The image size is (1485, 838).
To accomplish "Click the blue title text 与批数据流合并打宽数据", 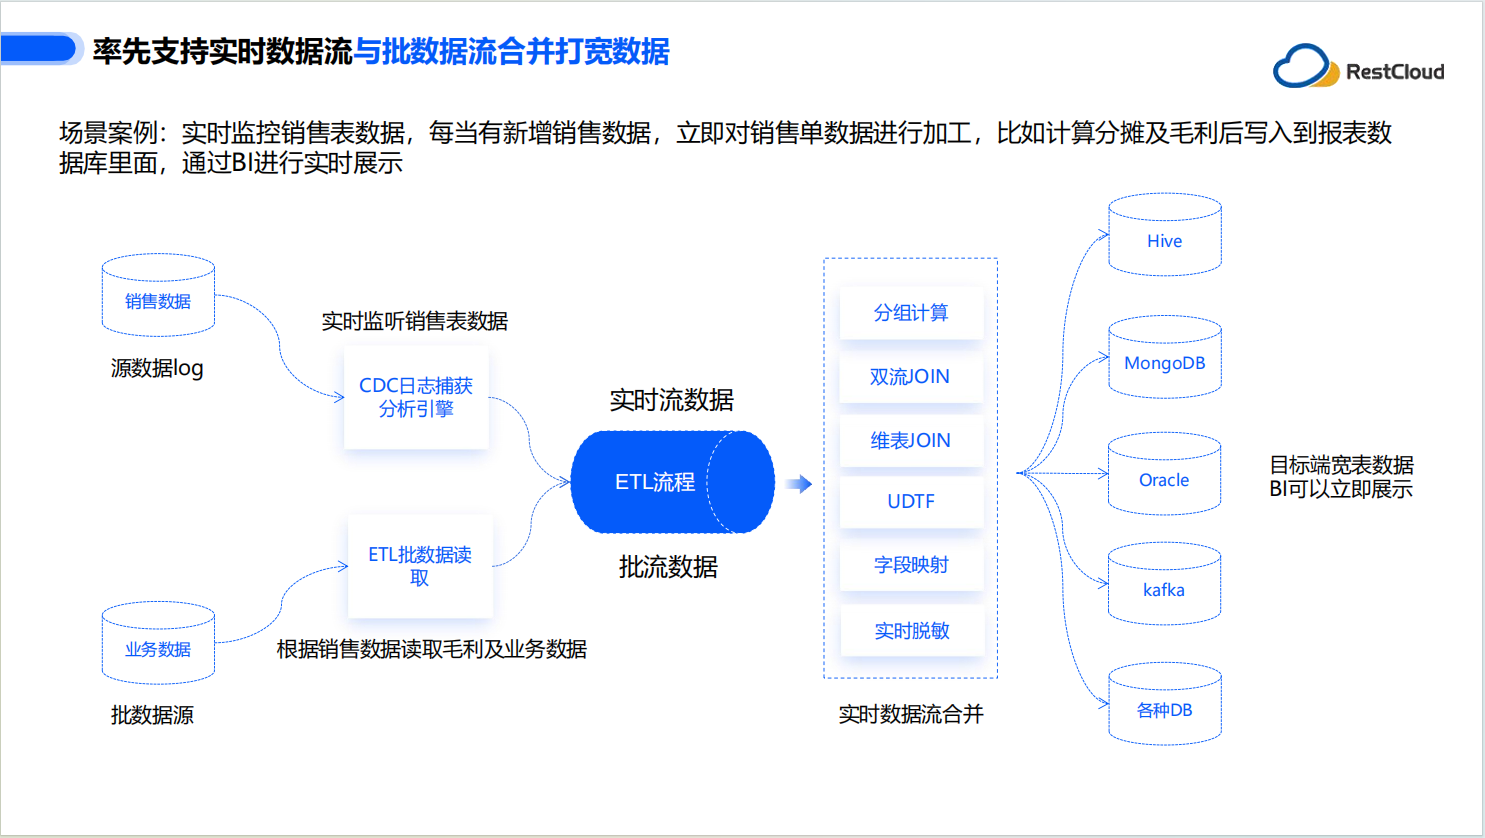I will [512, 51].
